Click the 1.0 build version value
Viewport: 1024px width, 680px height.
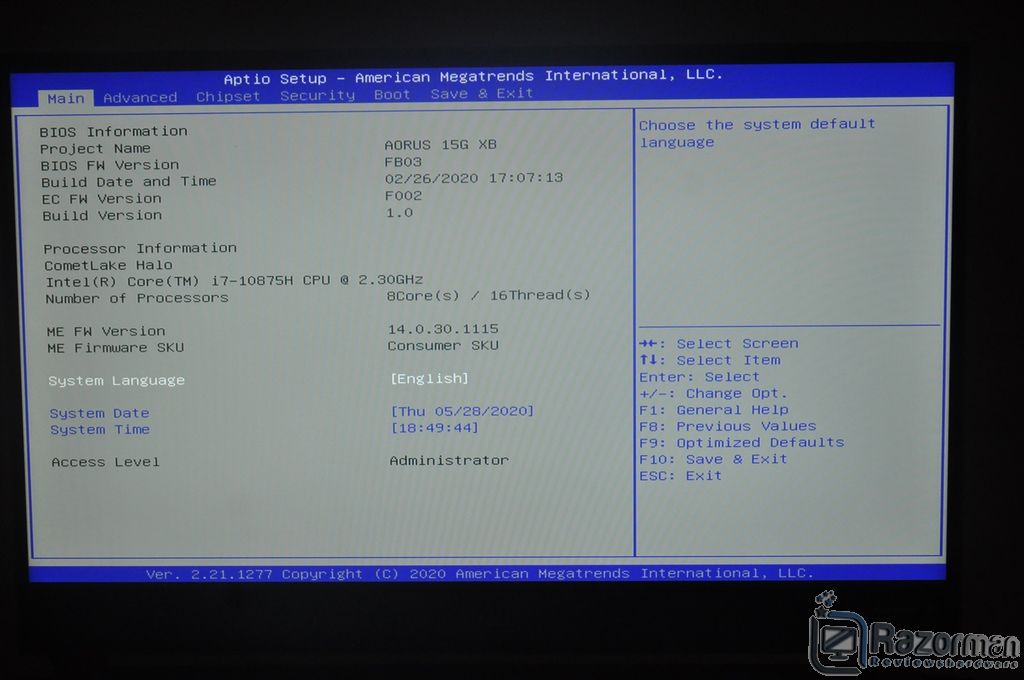399,213
